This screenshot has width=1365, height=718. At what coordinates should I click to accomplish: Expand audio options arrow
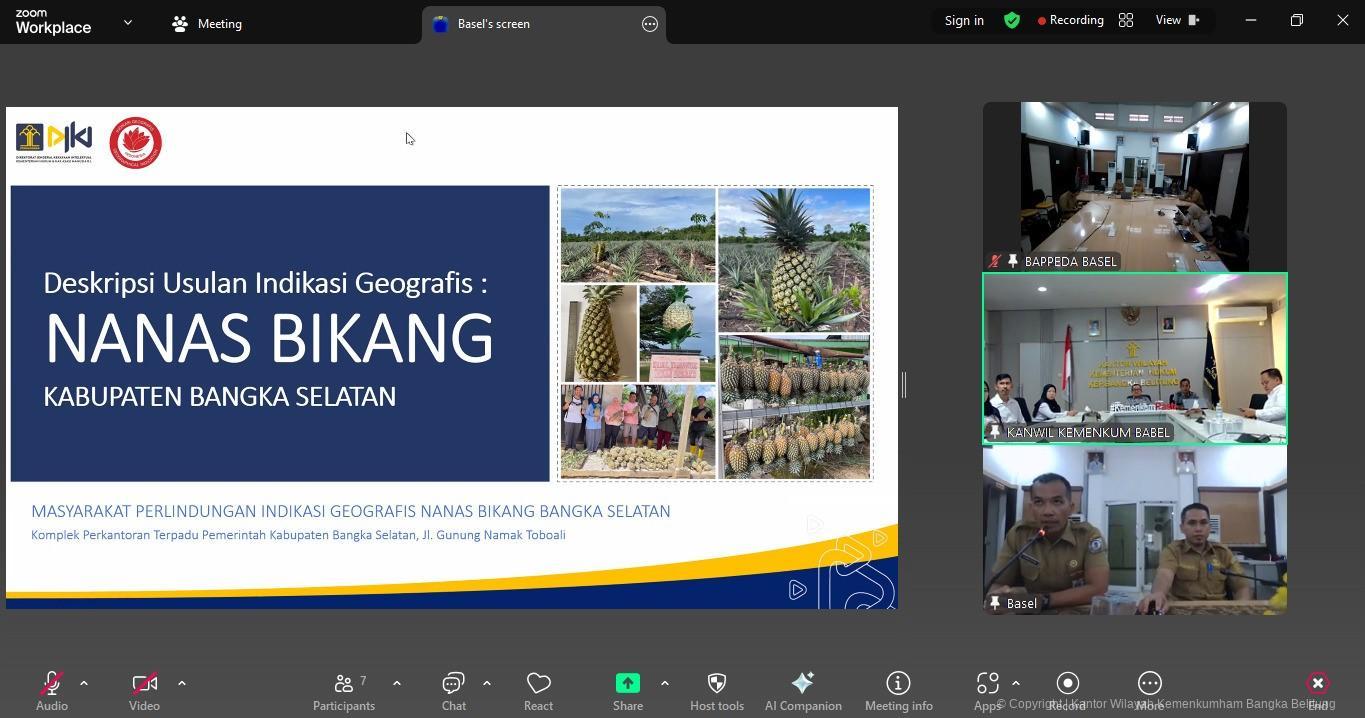tap(84, 683)
